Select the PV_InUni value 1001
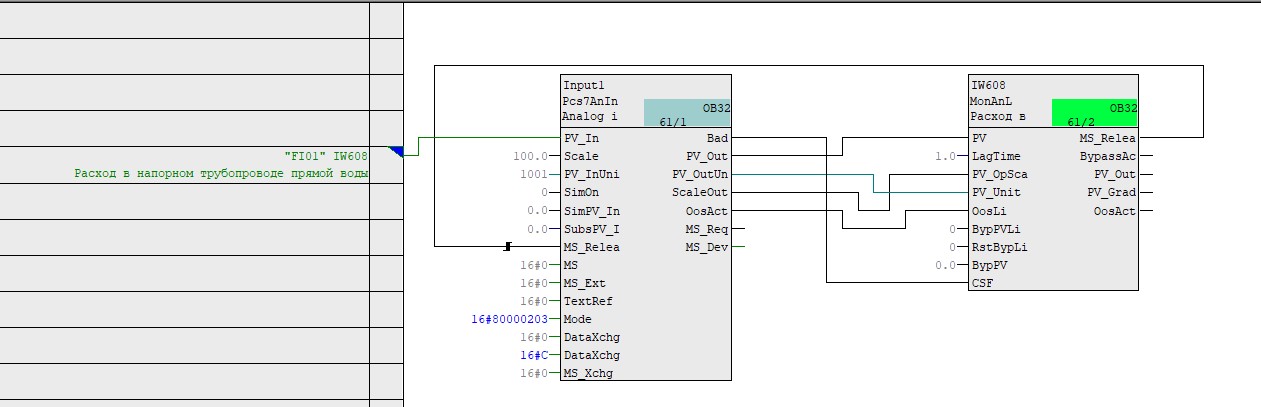This screenshot has height=407, width=1261. coord(533,174)
